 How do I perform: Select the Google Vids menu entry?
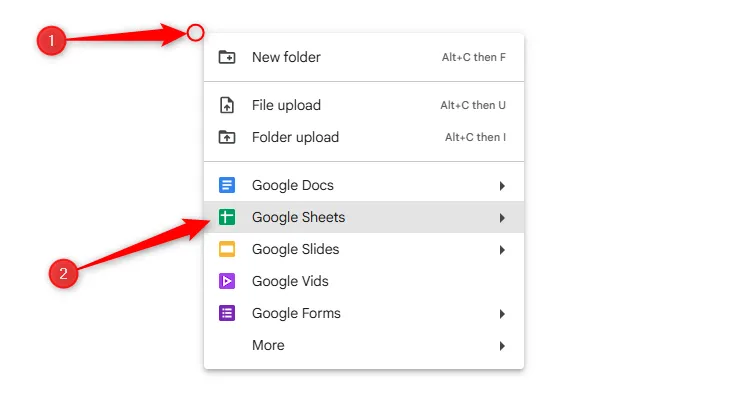tap(290, 281)
